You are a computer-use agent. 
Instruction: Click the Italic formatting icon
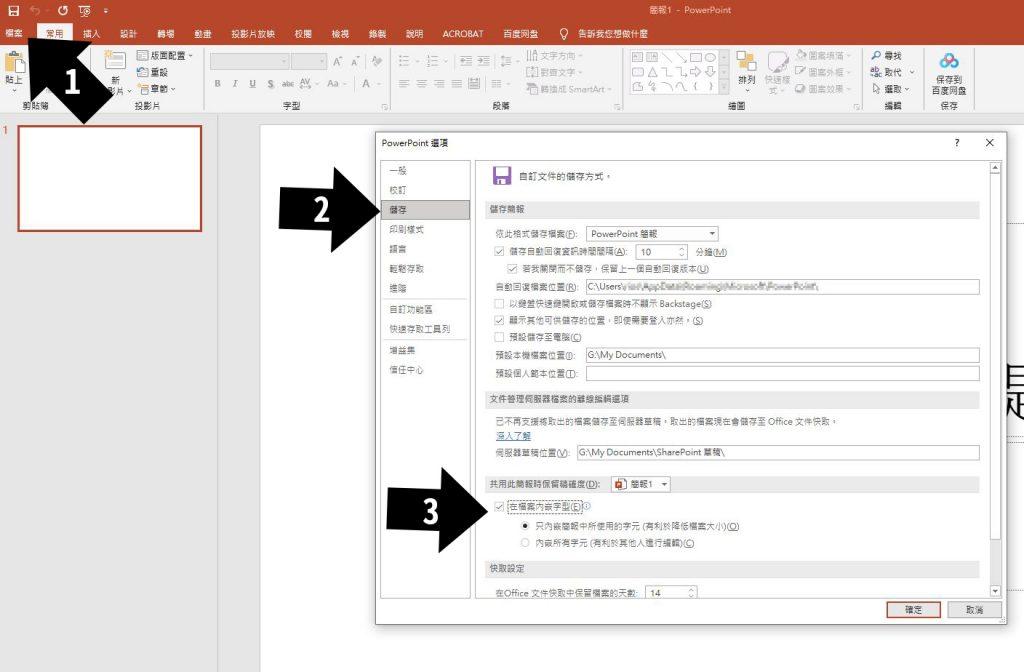[236, 84]
